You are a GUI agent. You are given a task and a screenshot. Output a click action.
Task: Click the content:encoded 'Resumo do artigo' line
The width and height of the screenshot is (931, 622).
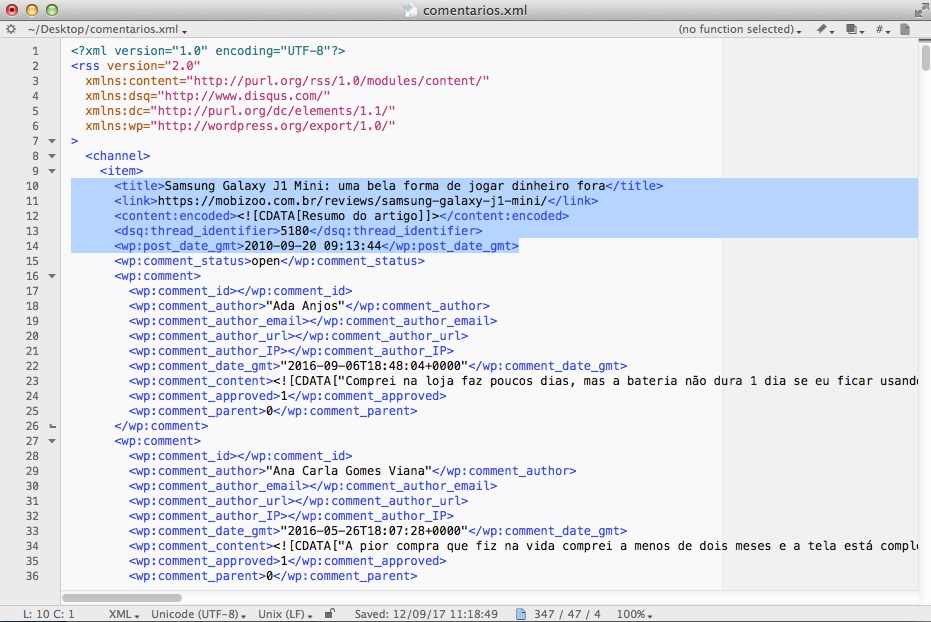[341, 216]
